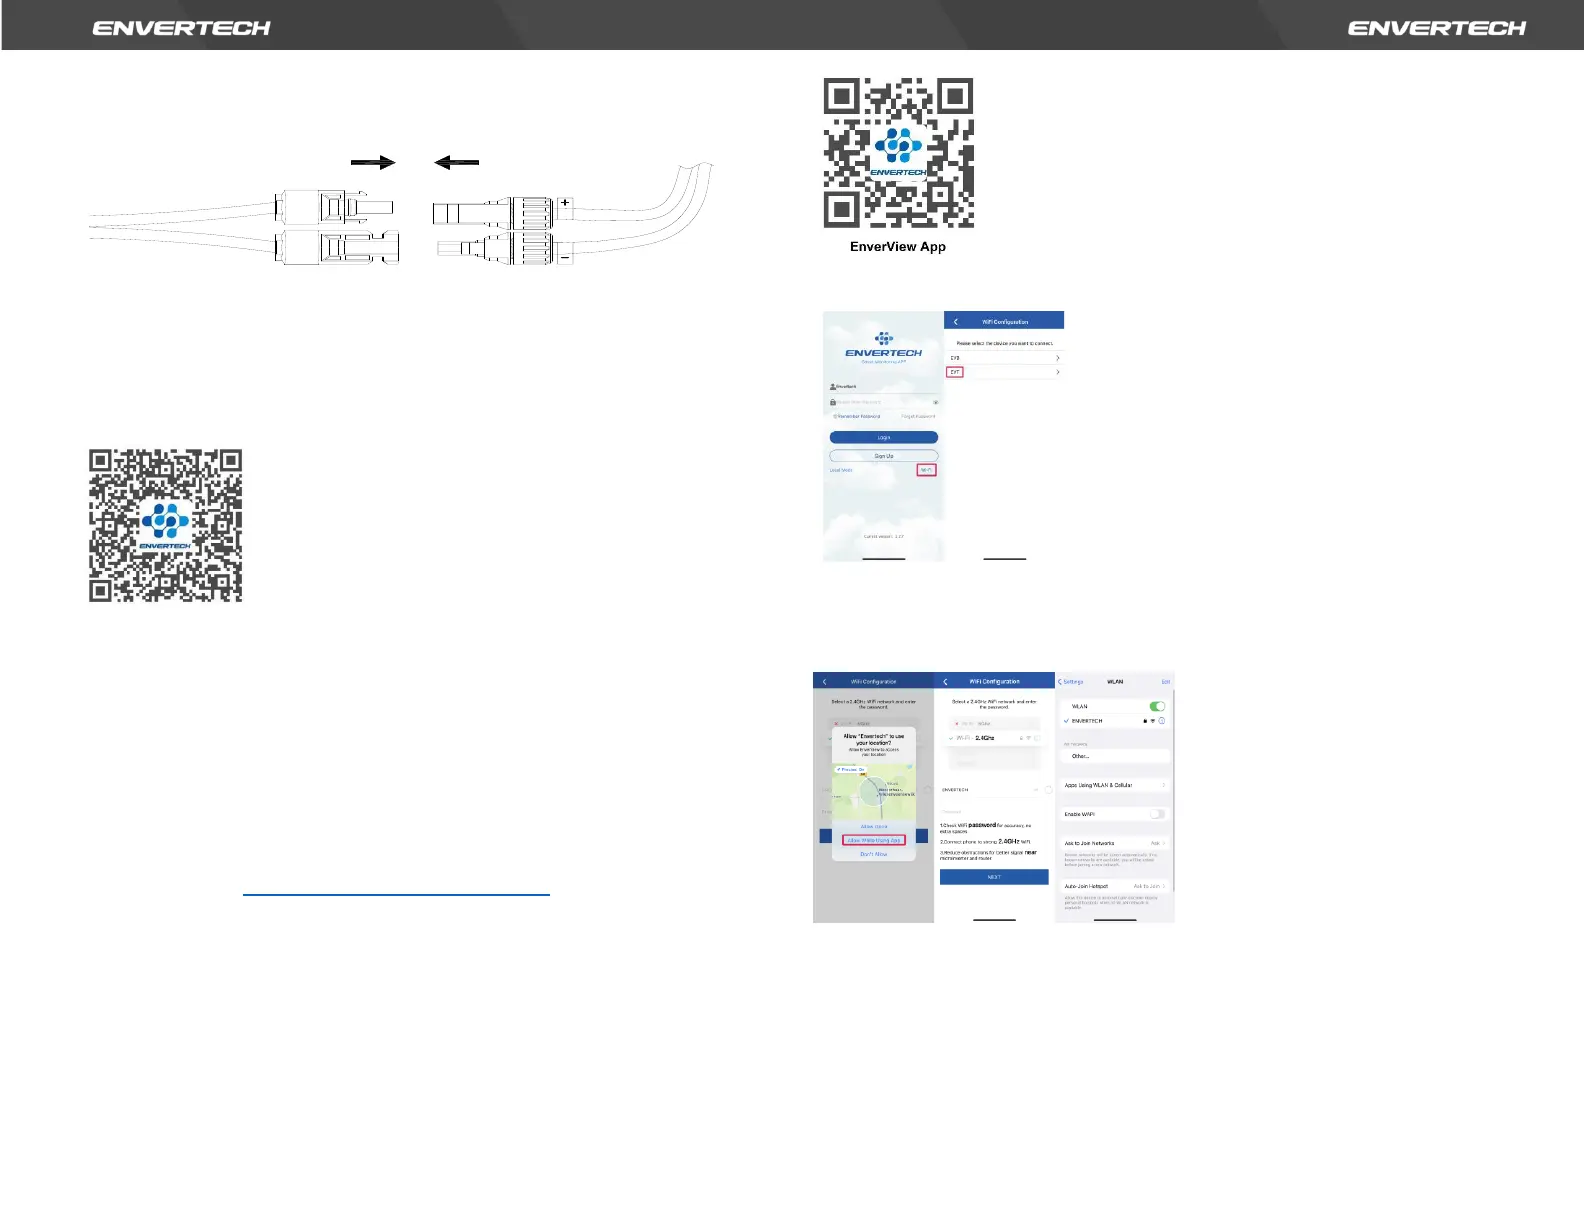Click the plus polarity mark on the connector
This screenshot has width=1584, height=1224.
[565, 203]
